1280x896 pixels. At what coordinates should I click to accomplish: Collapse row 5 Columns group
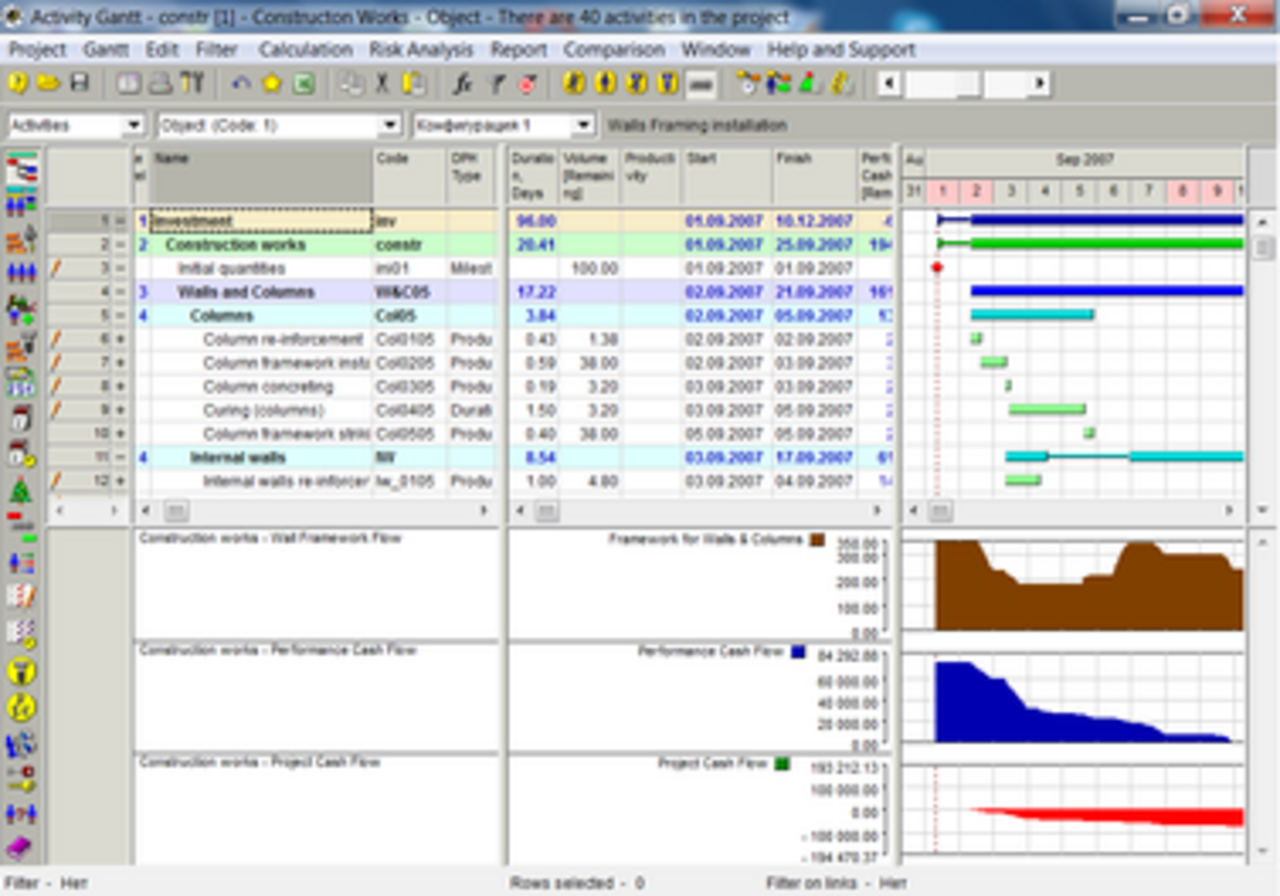(120, 316)
